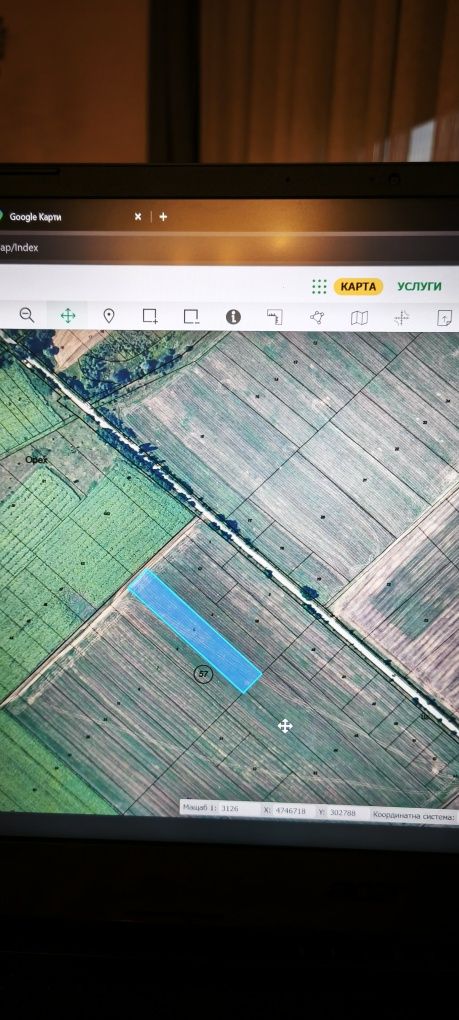Switch to the КАРТА tab

coord(358,287)
